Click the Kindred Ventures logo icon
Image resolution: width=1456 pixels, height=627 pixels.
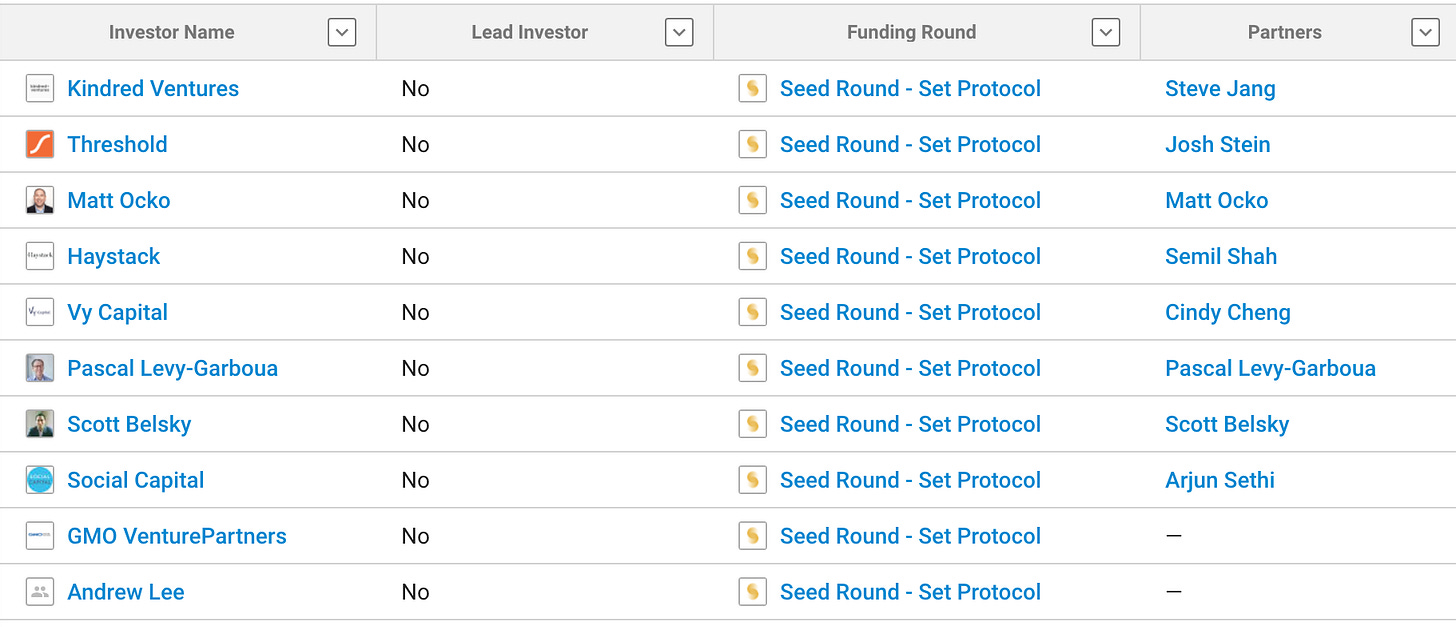[x=40, y=88]
